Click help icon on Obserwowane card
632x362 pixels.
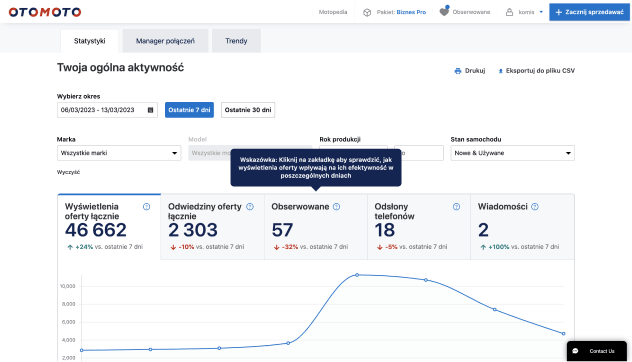[337, 207]
